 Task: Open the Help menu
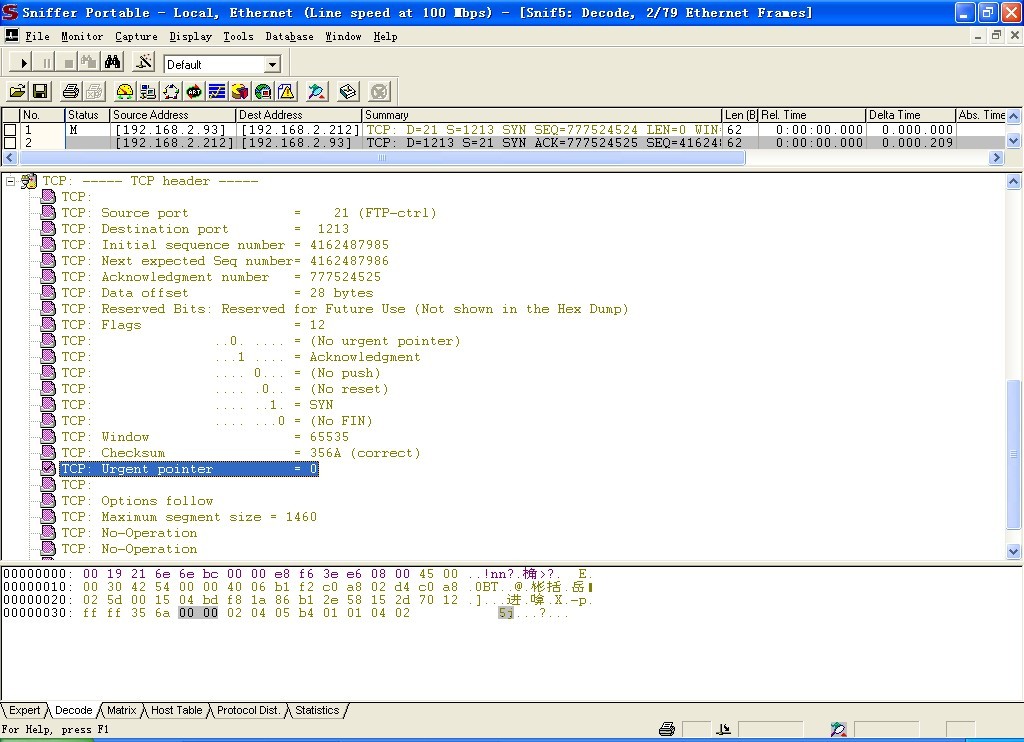385,37
